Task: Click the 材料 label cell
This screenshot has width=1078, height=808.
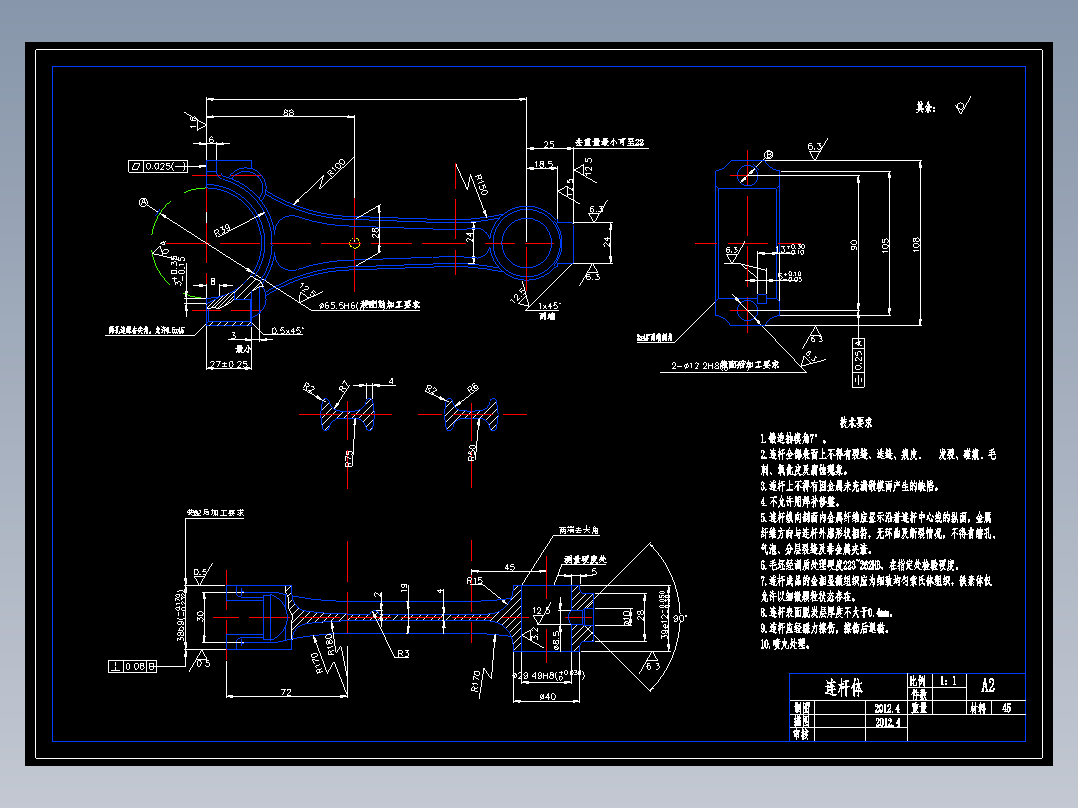Action: [978, 708]
